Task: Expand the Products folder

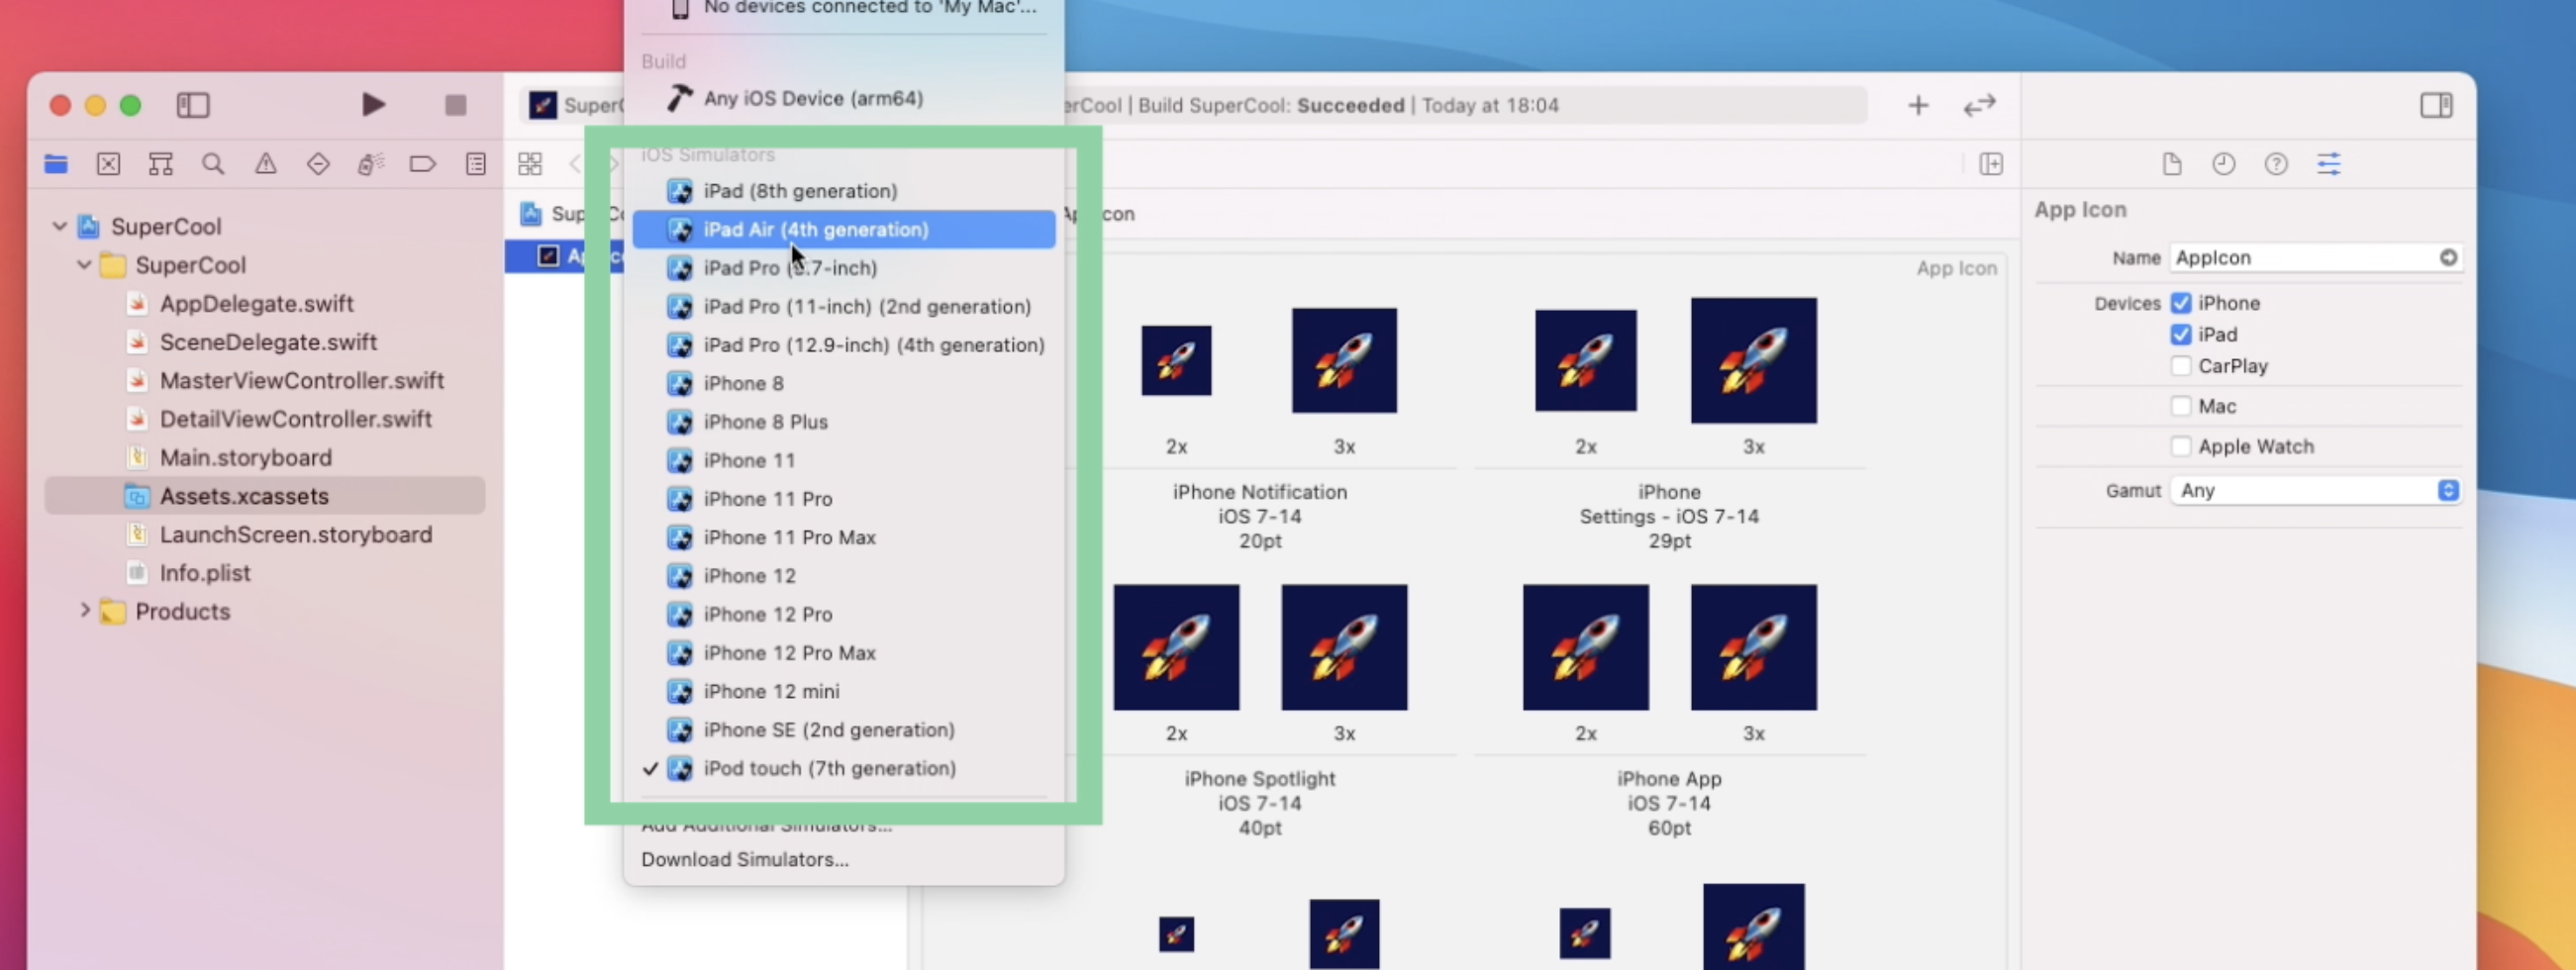Action: (x=84, y=611)
